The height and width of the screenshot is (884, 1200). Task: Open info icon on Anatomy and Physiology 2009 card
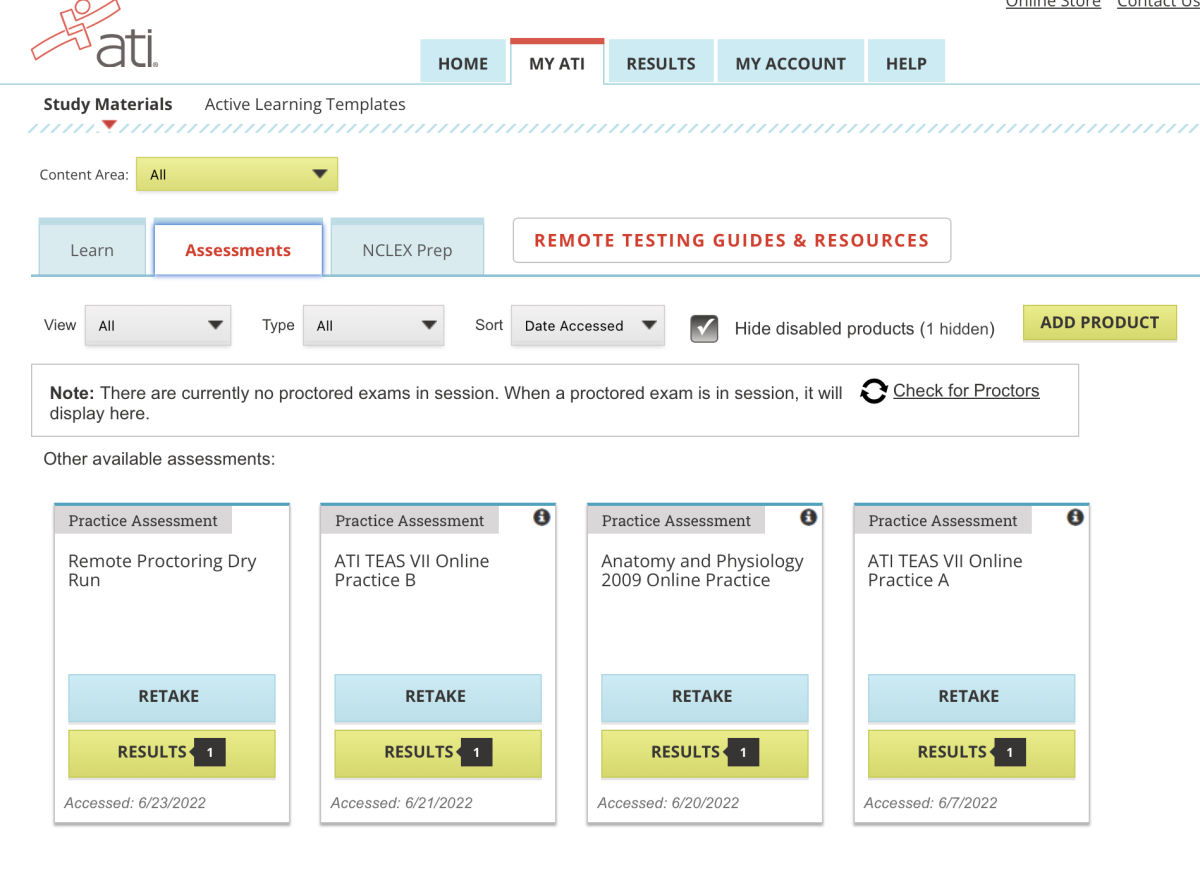809,517
